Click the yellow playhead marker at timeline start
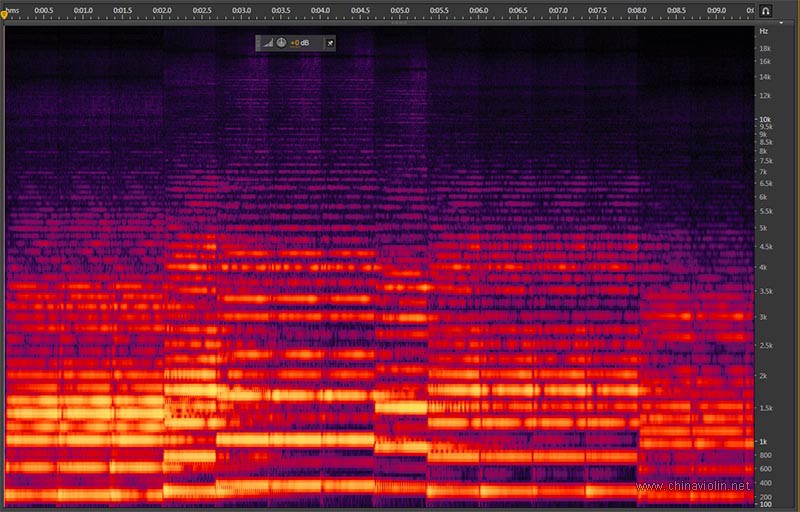The image size is (800, 512). [4, 14]
